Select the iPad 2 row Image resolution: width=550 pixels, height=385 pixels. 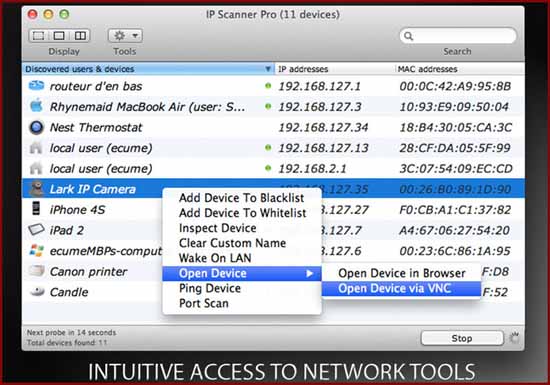[273, 230]
